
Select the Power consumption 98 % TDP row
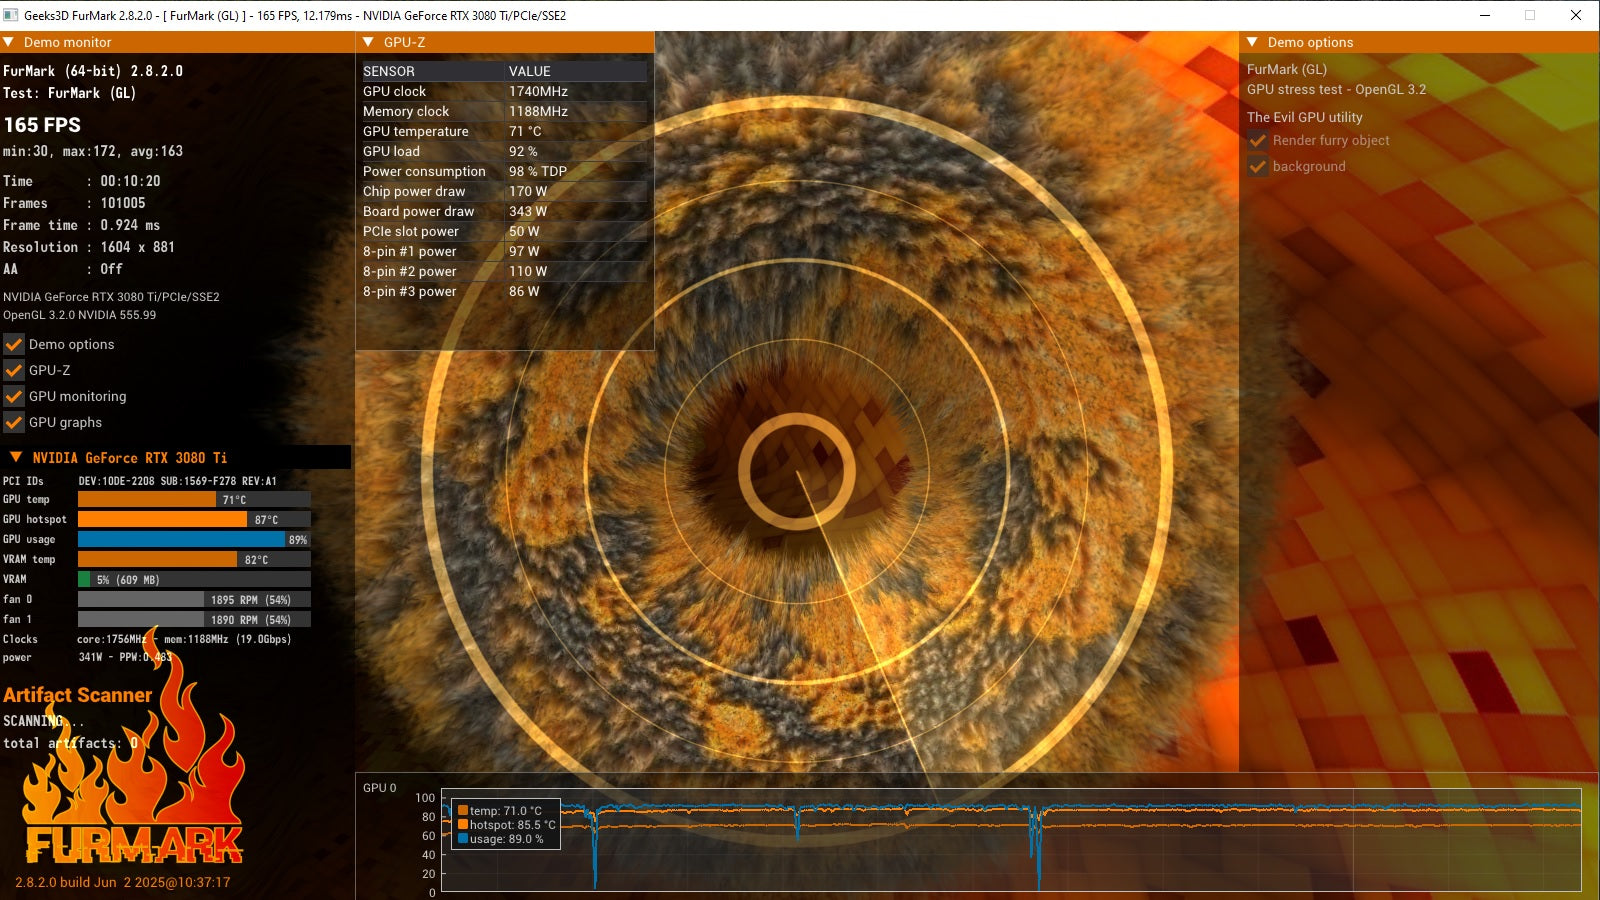click(x=505, y=171)
